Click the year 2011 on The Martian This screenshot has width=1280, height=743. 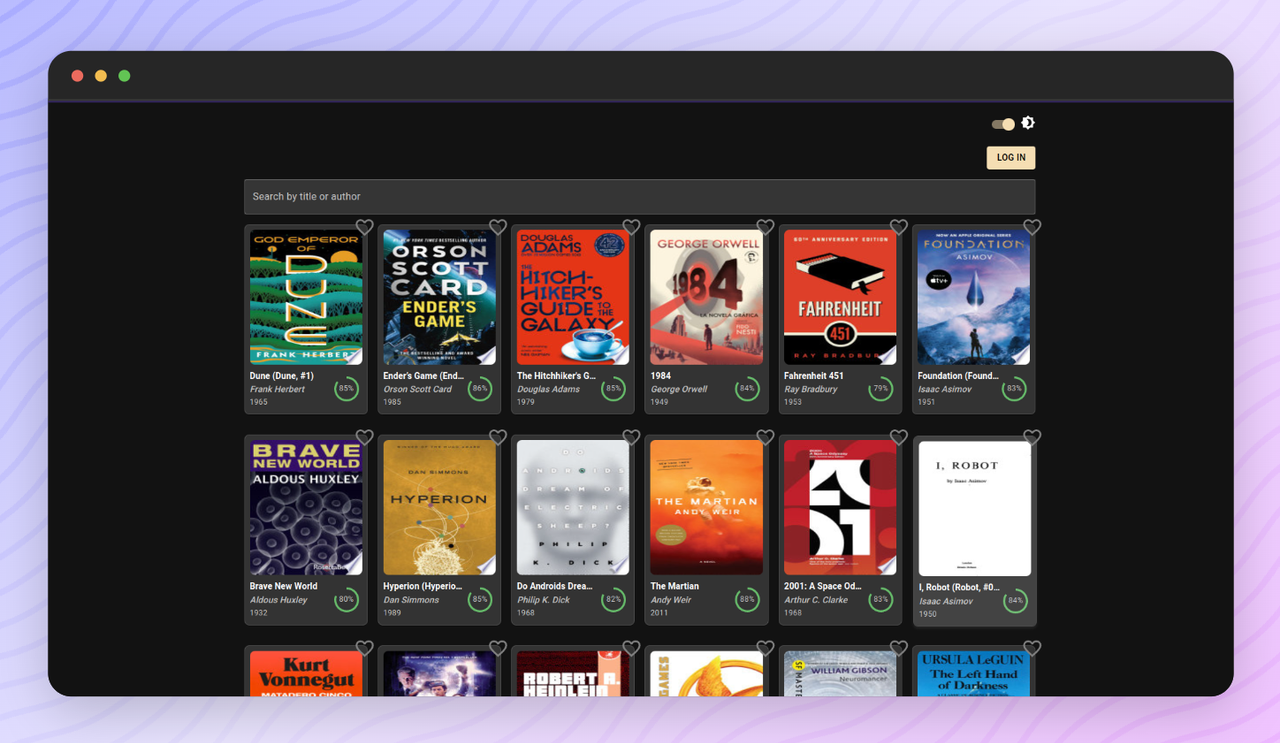[x=660, y=613]
